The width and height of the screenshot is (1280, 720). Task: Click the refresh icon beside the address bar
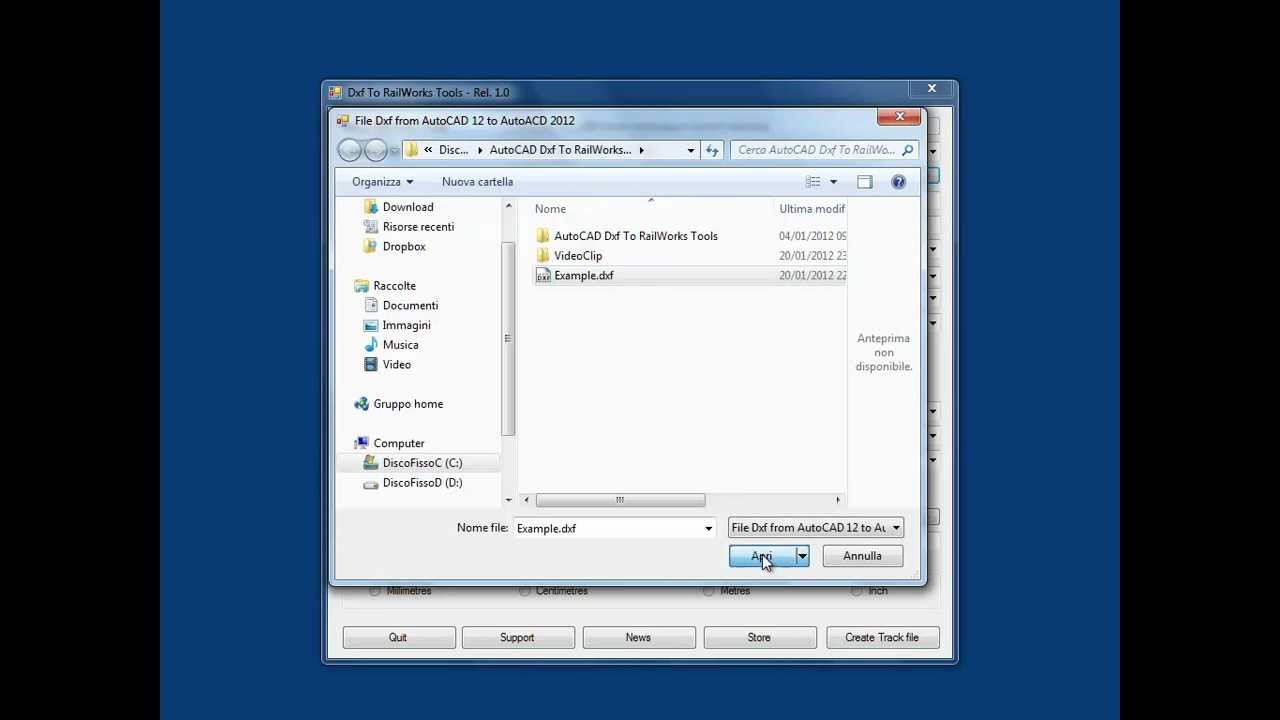(x=712, y=150)
